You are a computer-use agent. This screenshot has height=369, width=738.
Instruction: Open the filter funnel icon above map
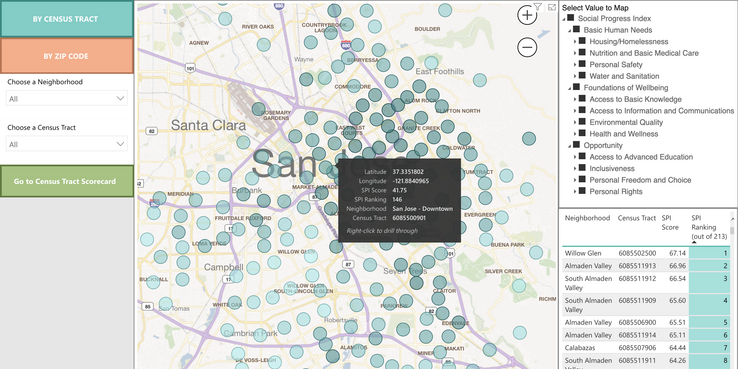point(538,7)
